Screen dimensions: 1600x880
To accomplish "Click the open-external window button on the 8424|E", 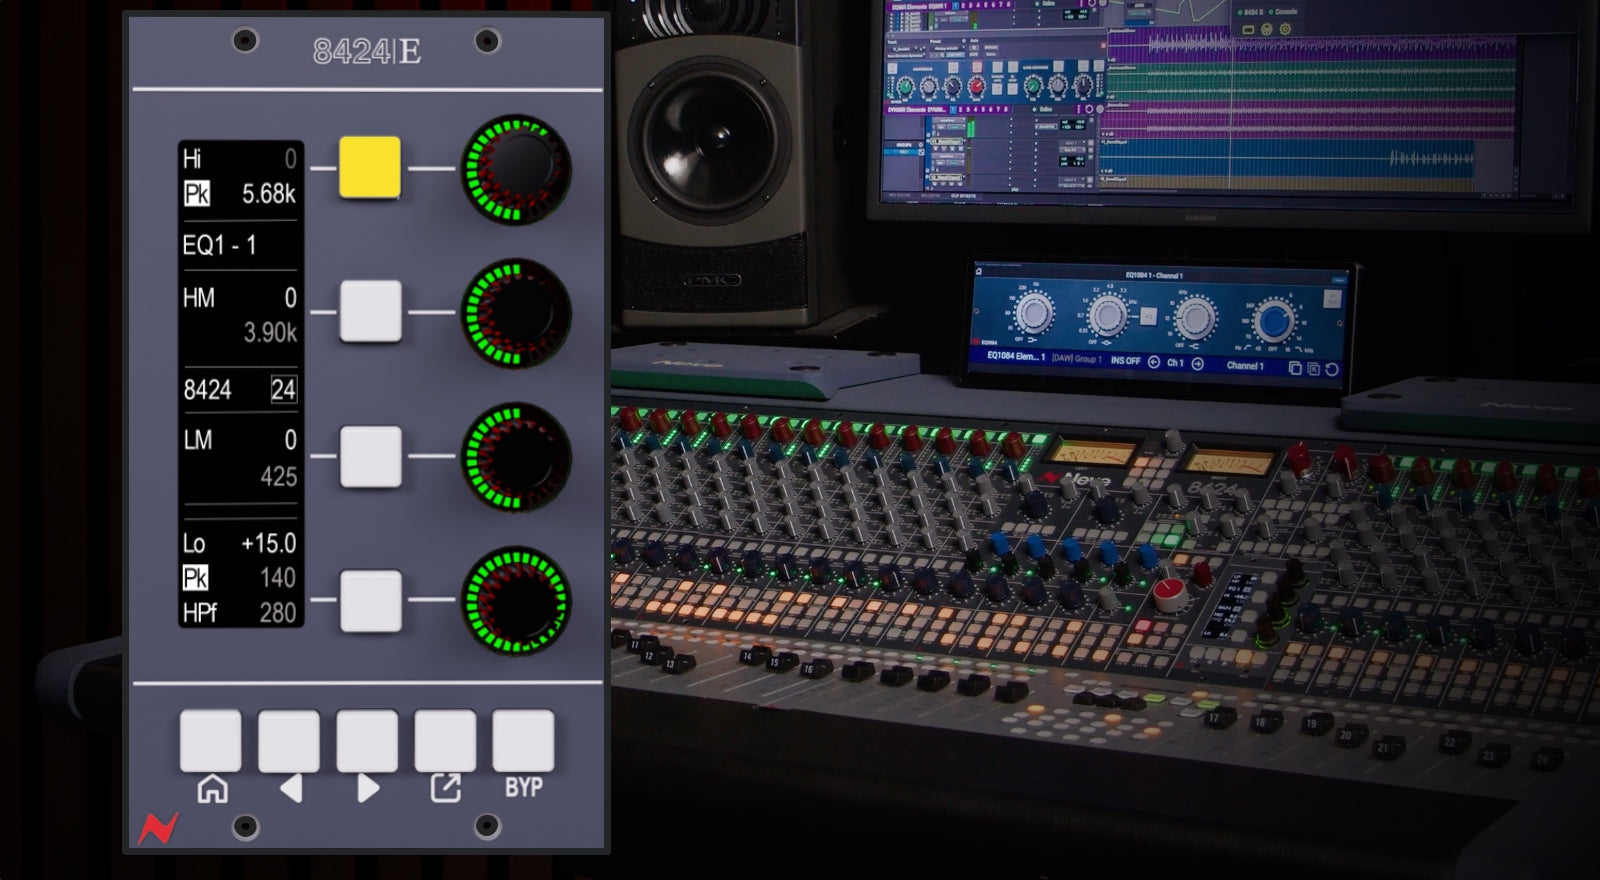I will click(x=445, y=741).
